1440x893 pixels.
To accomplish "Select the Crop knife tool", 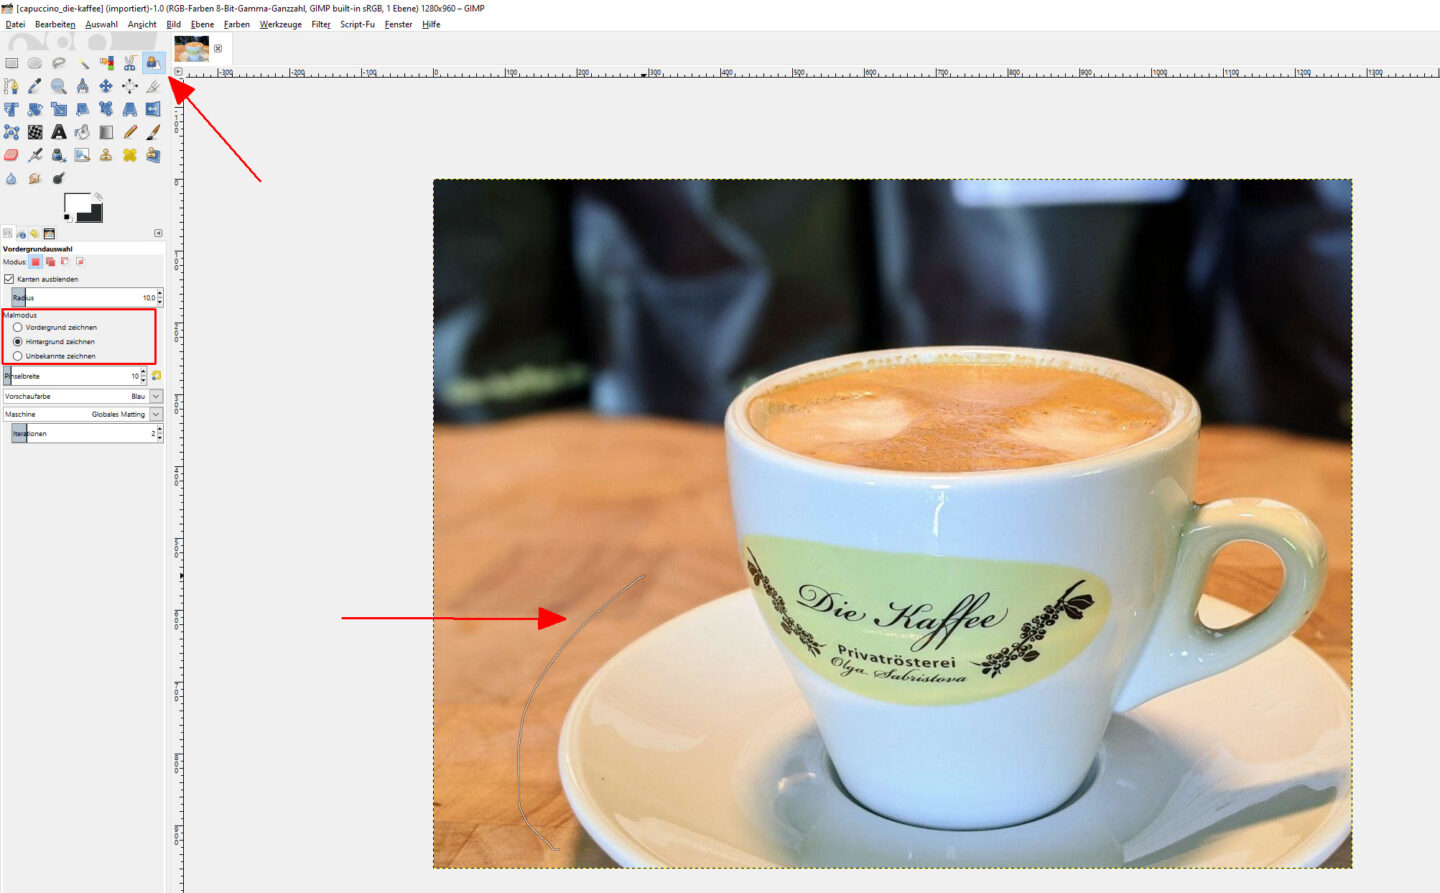I will pyautogui.click(x=153, y=86).
